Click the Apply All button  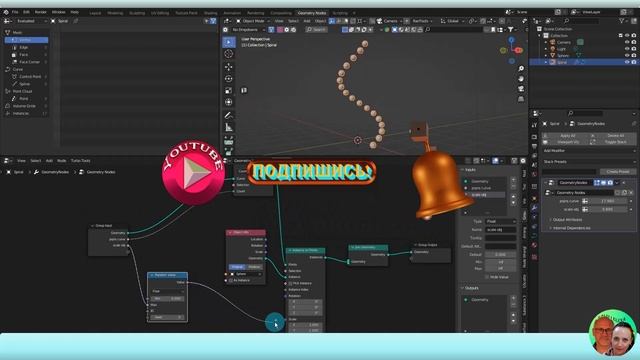pos(565,136)
